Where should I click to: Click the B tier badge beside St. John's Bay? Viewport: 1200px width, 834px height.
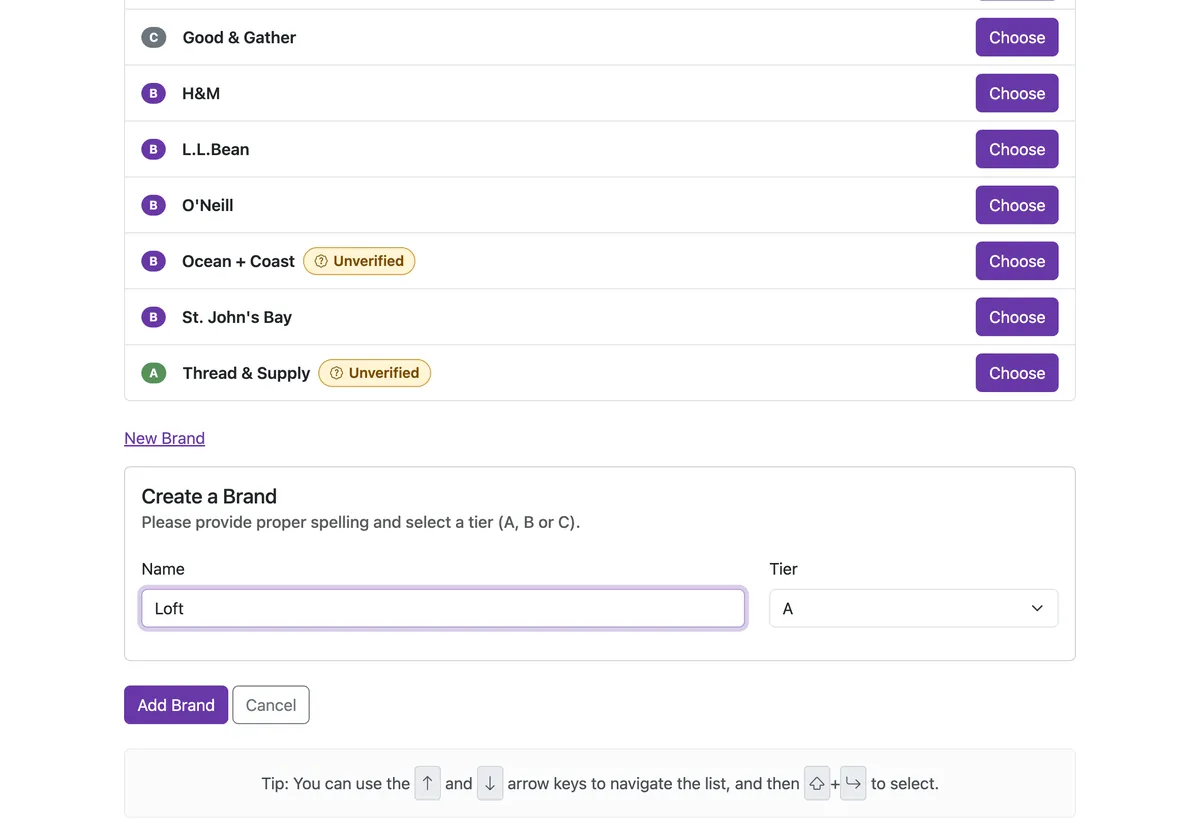[x=153, y=317]
